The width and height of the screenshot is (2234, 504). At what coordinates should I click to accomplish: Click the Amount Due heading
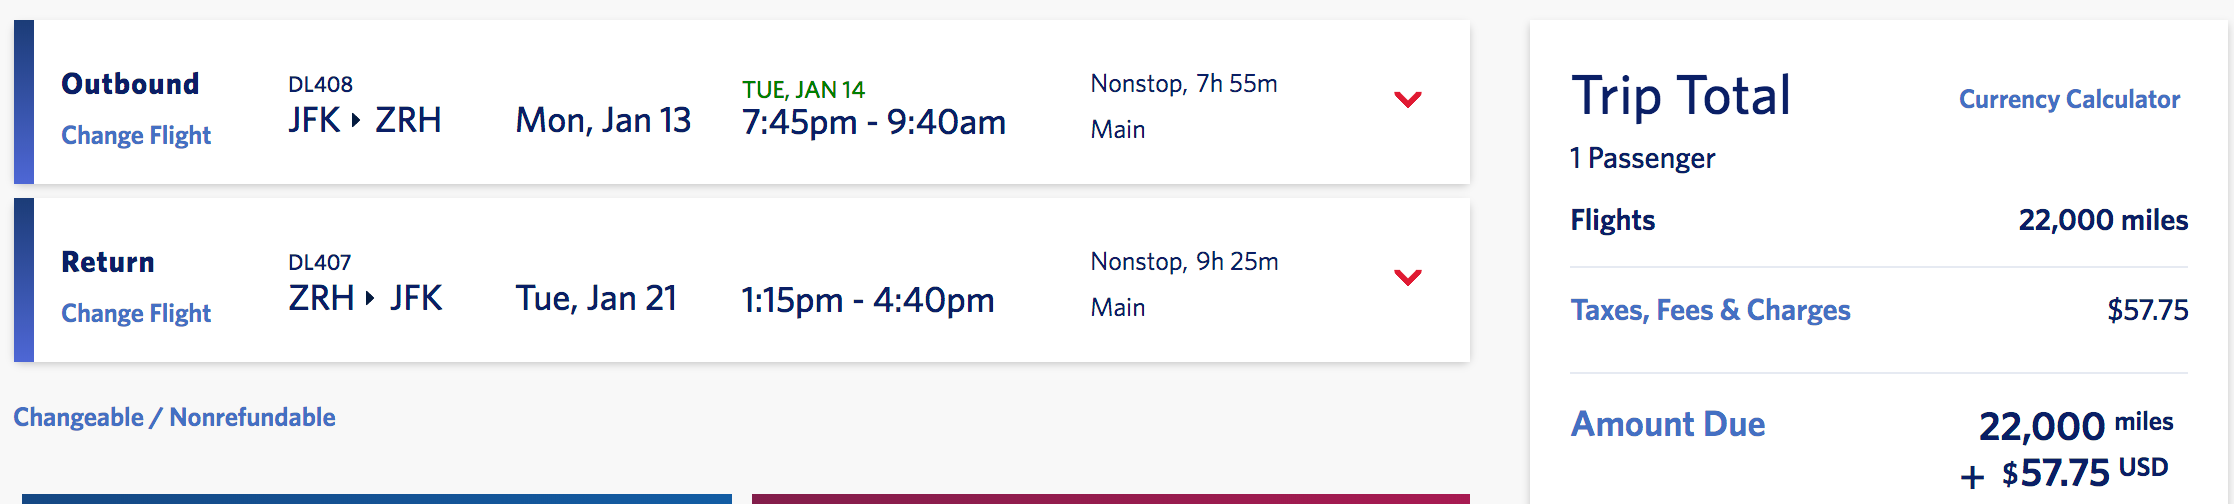(1668, 424)
